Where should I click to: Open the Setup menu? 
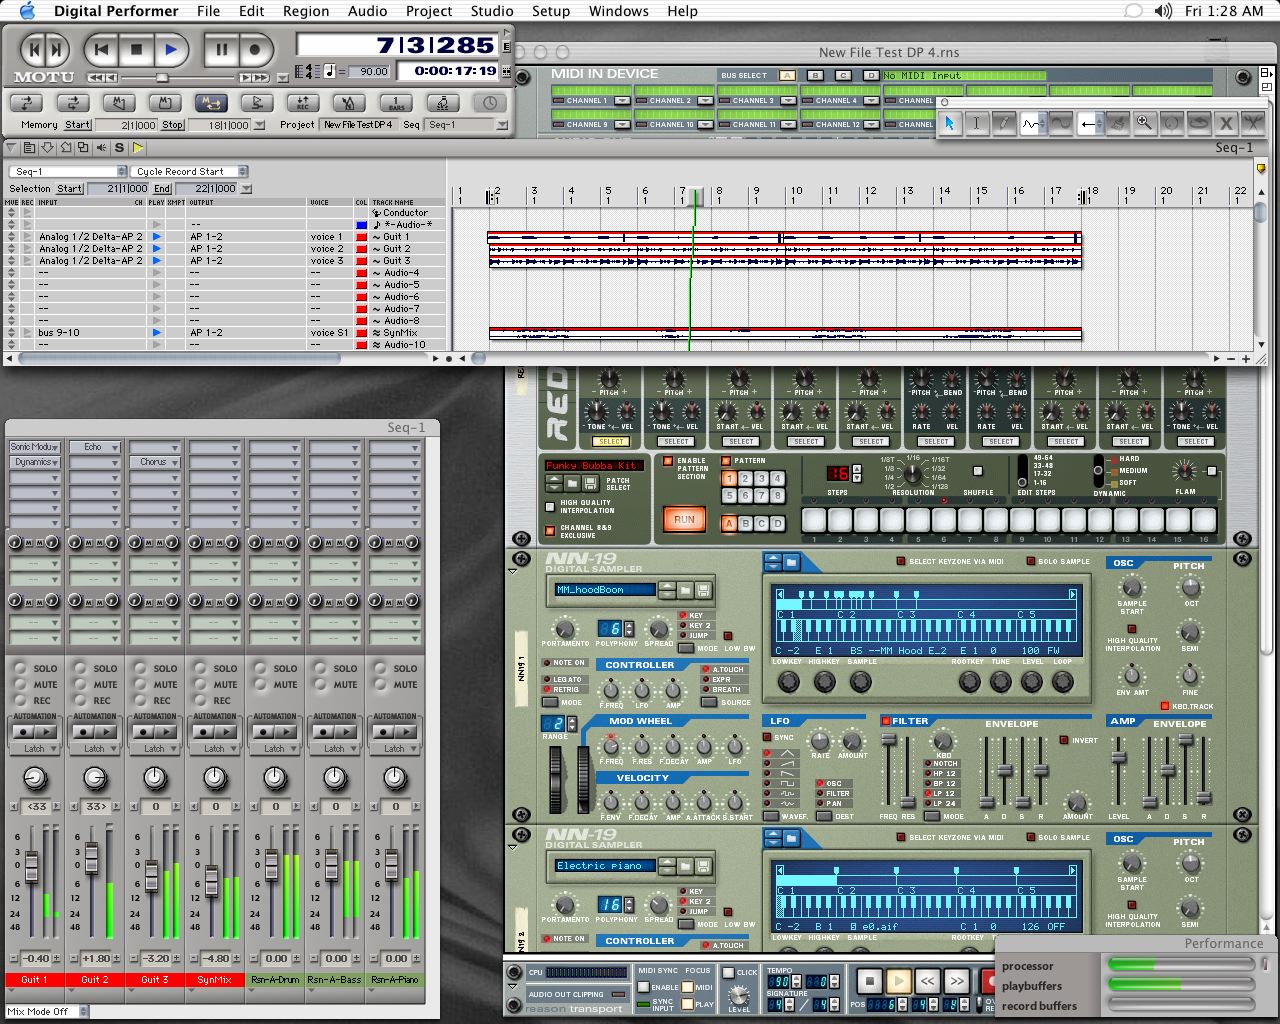[551, 11]
